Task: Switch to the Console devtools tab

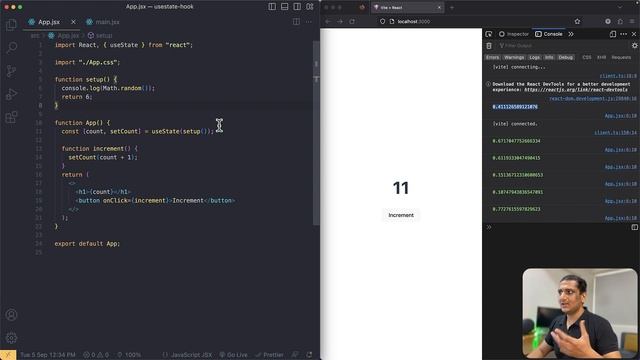Action: [549, 34]
